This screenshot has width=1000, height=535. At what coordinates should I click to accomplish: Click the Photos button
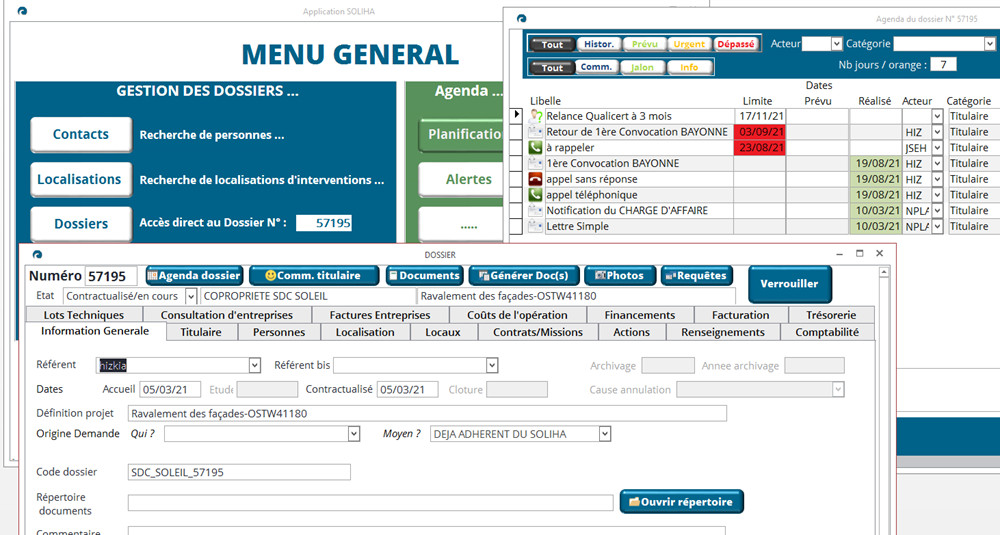619,275
